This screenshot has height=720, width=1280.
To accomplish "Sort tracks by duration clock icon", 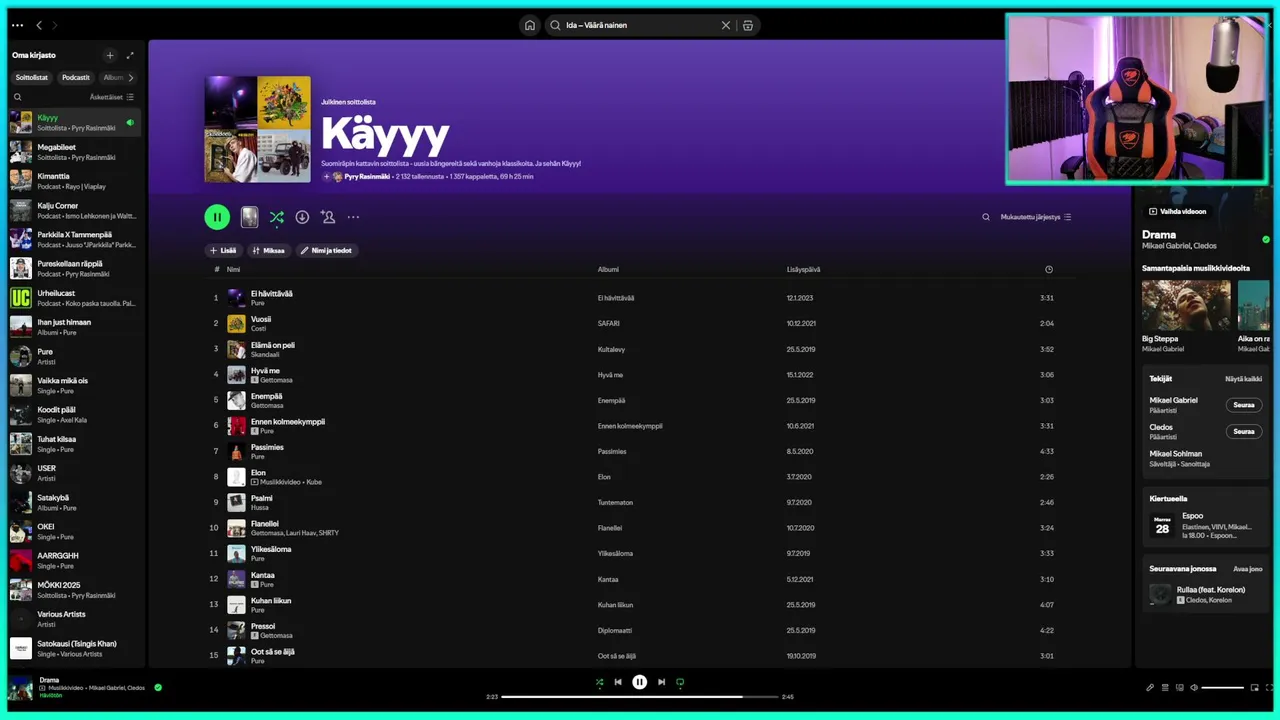I will (1049, 269).
